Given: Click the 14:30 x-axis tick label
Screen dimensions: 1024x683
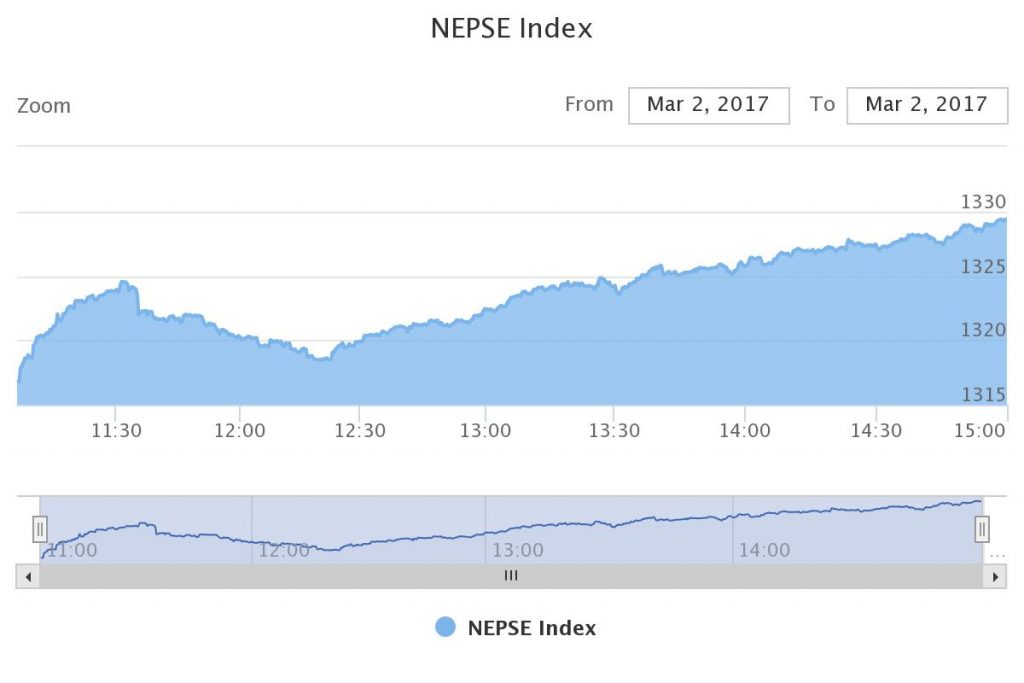Looking at the screenshot, I should pos(876,430).
